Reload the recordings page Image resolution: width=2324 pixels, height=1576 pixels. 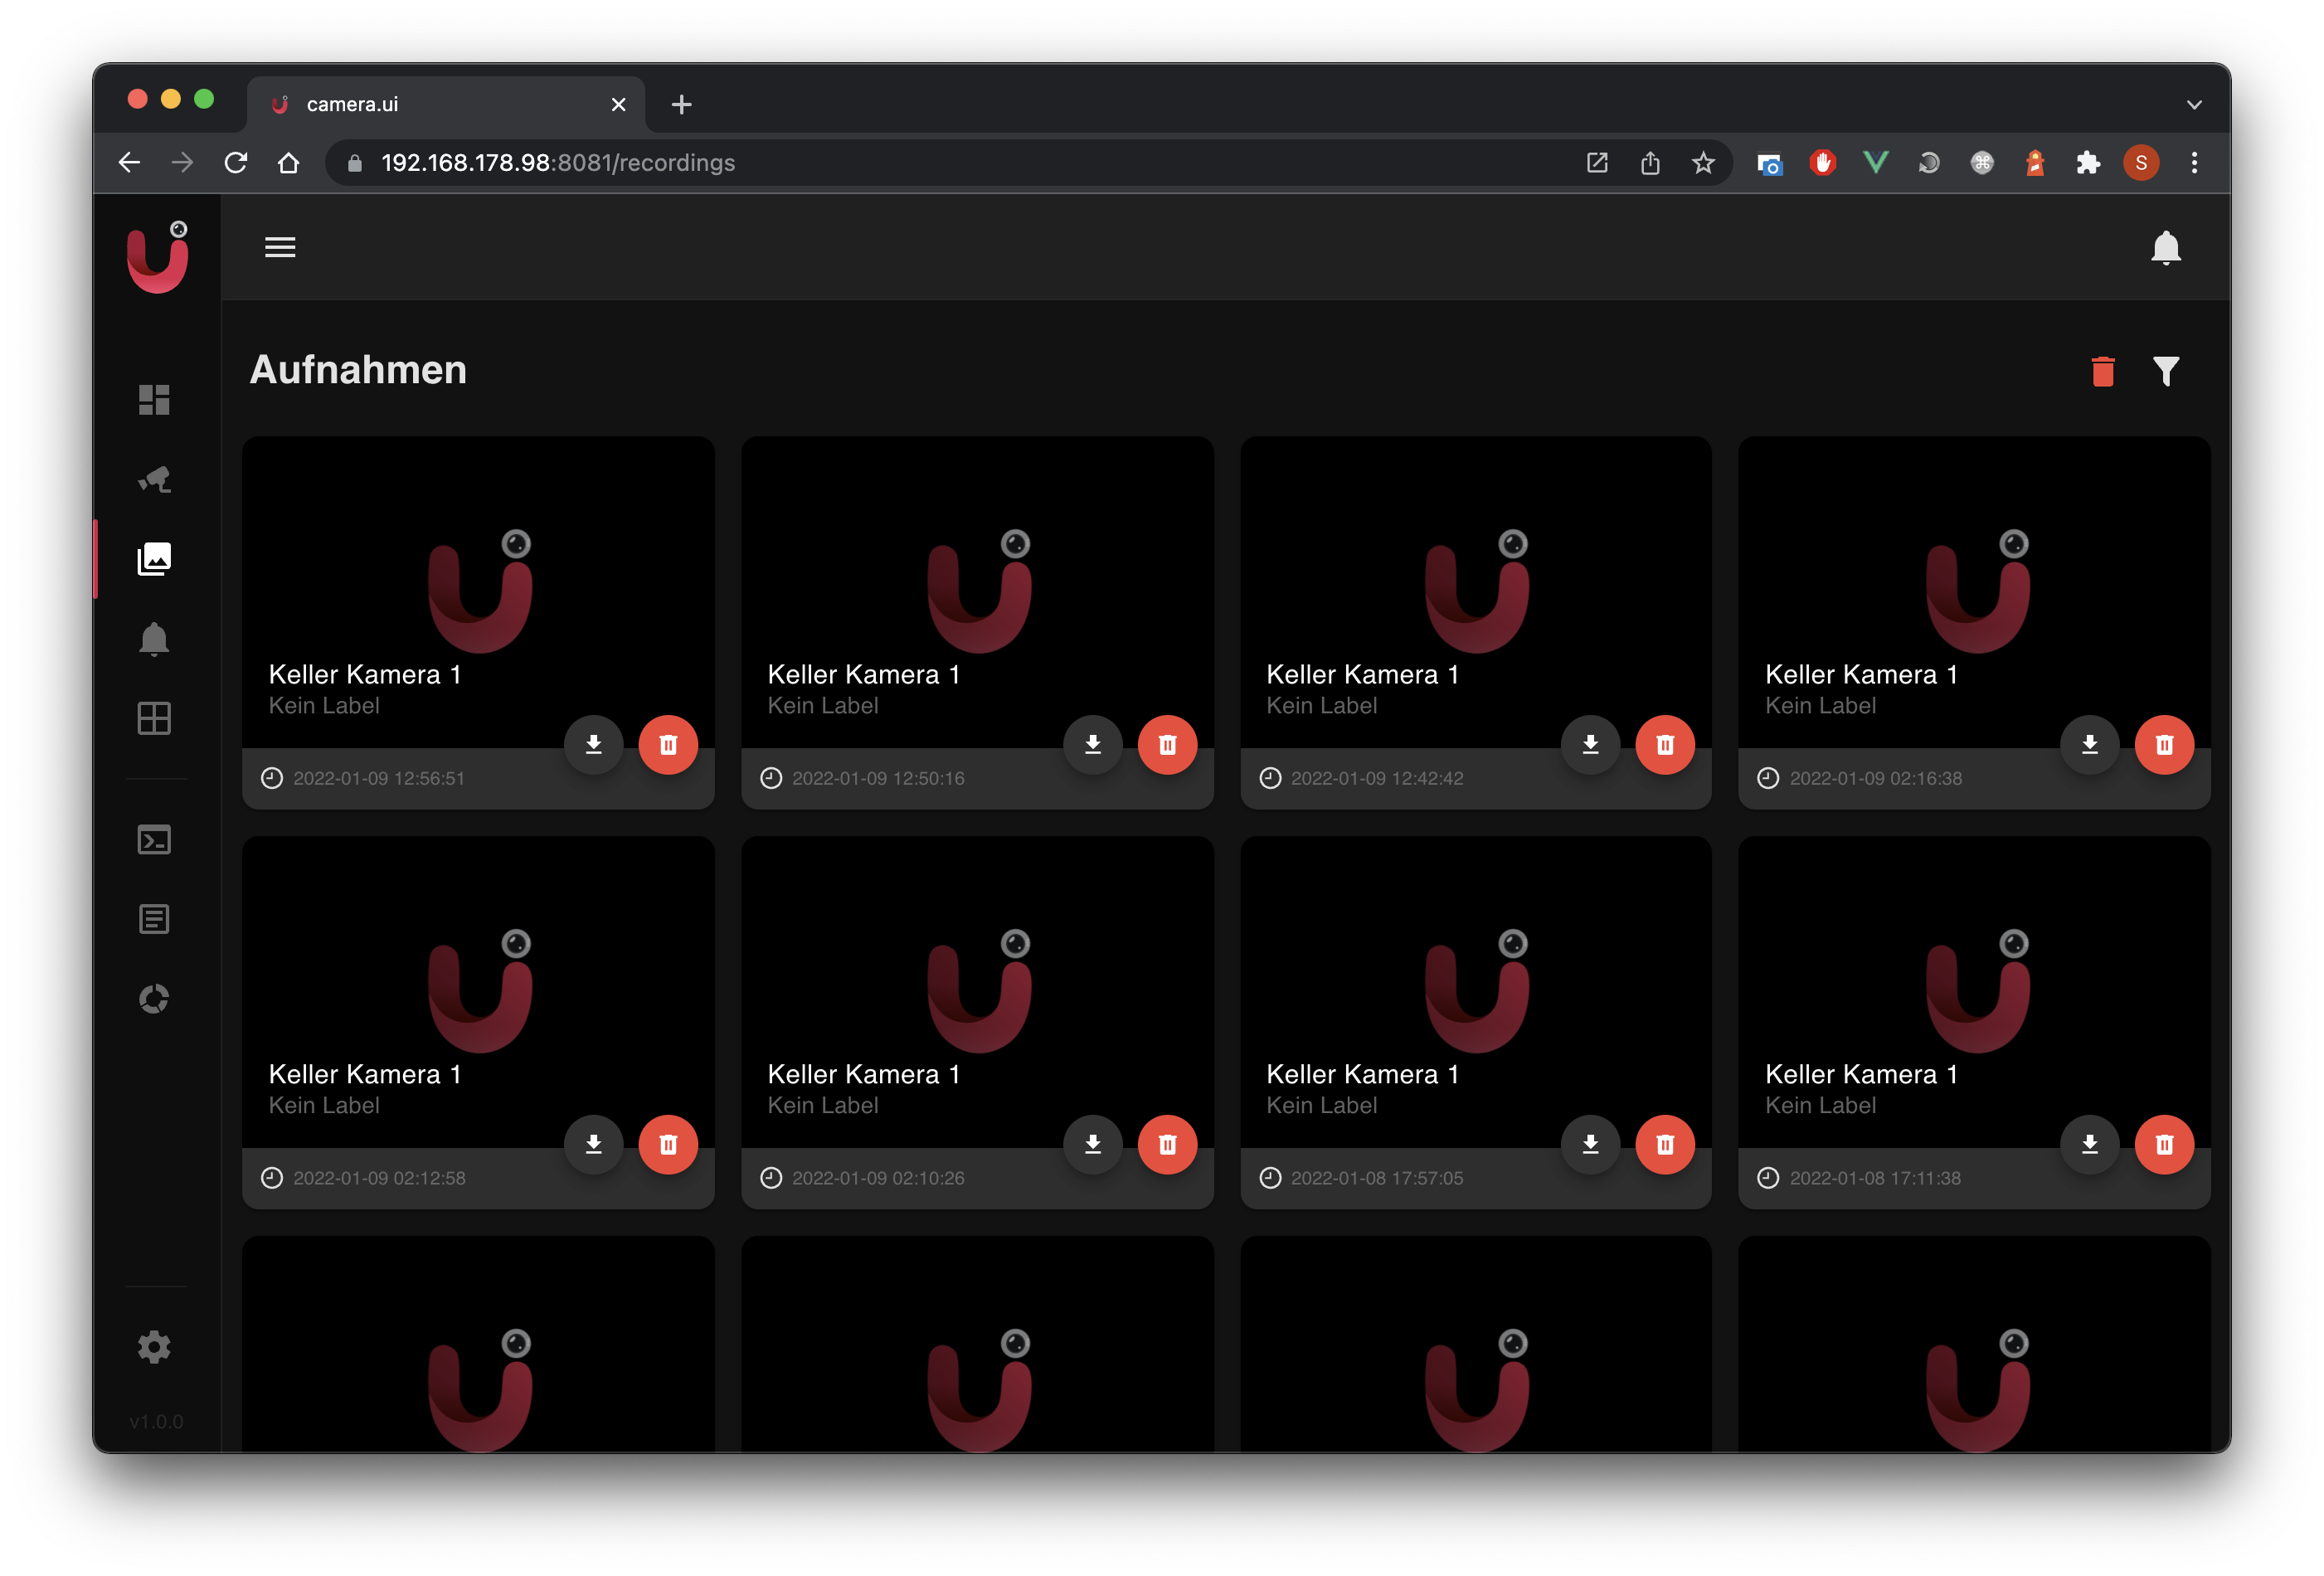[x=236, y=162]
